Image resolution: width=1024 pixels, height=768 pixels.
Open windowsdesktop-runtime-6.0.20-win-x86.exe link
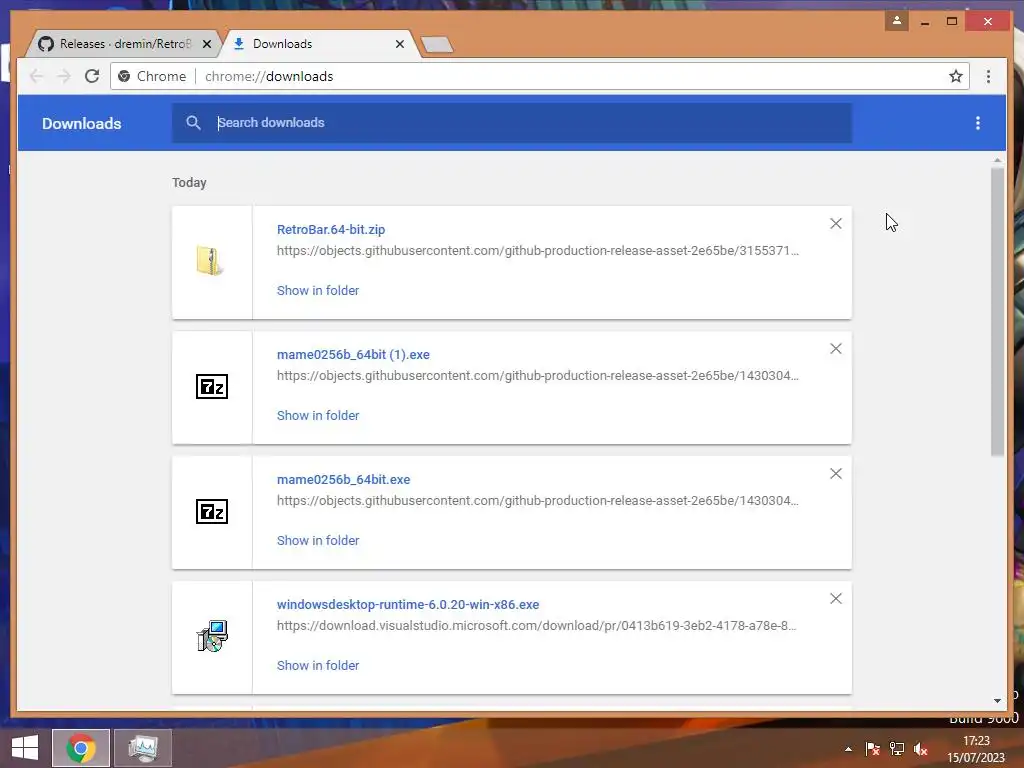point(408,605)
